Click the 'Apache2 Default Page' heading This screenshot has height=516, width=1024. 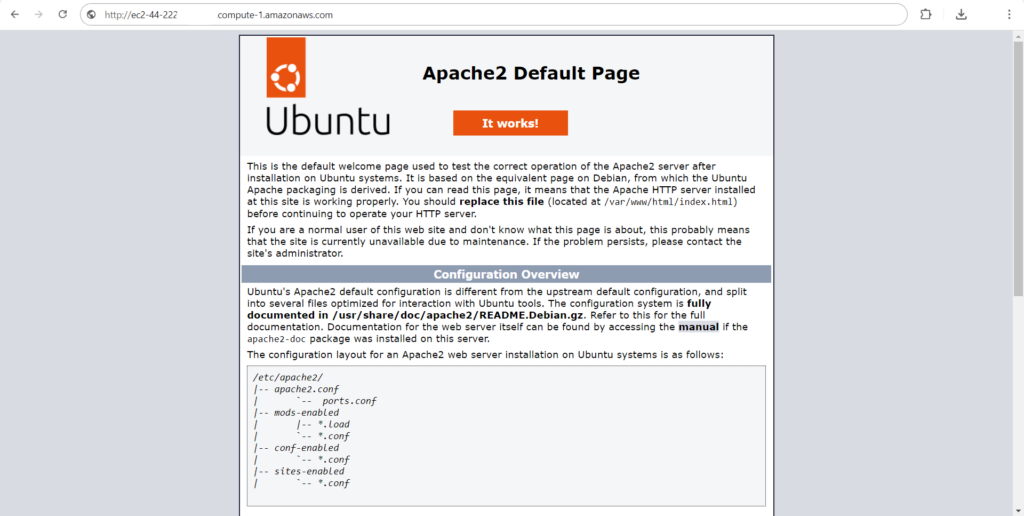tap(531, 73)
